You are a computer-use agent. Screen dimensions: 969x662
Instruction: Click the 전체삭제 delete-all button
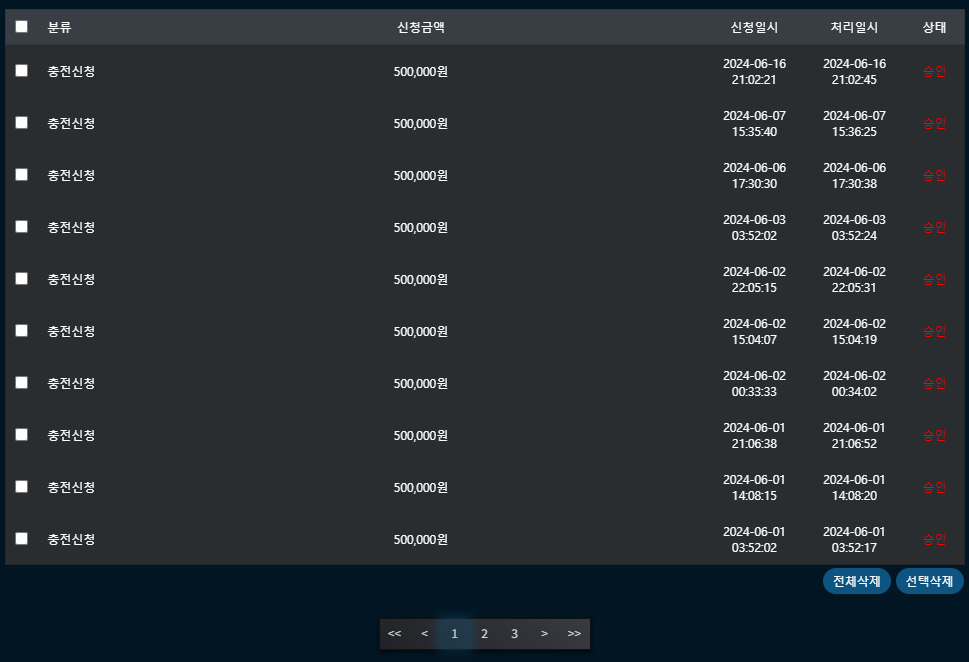click(x=856, y=581)
